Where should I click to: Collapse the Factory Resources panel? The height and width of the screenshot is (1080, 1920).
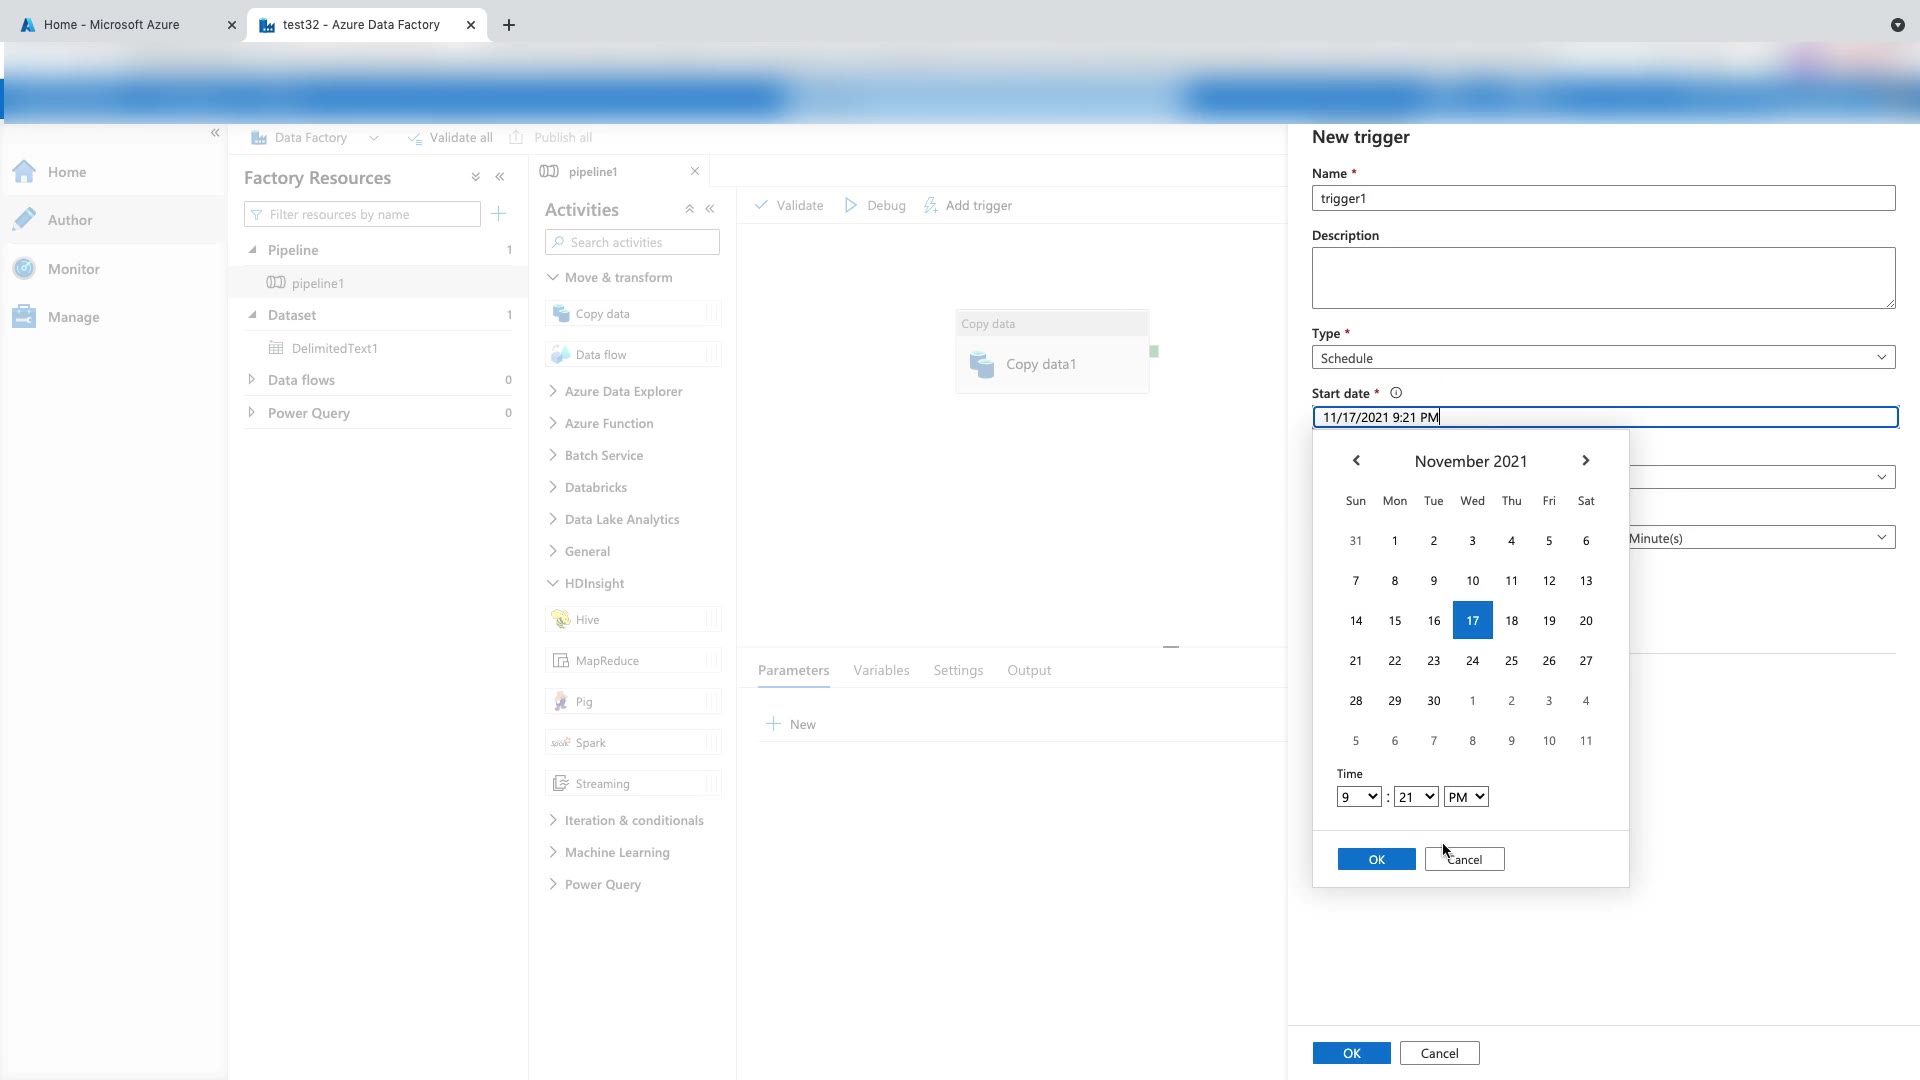pyautogui.click(x=500, y=177)
